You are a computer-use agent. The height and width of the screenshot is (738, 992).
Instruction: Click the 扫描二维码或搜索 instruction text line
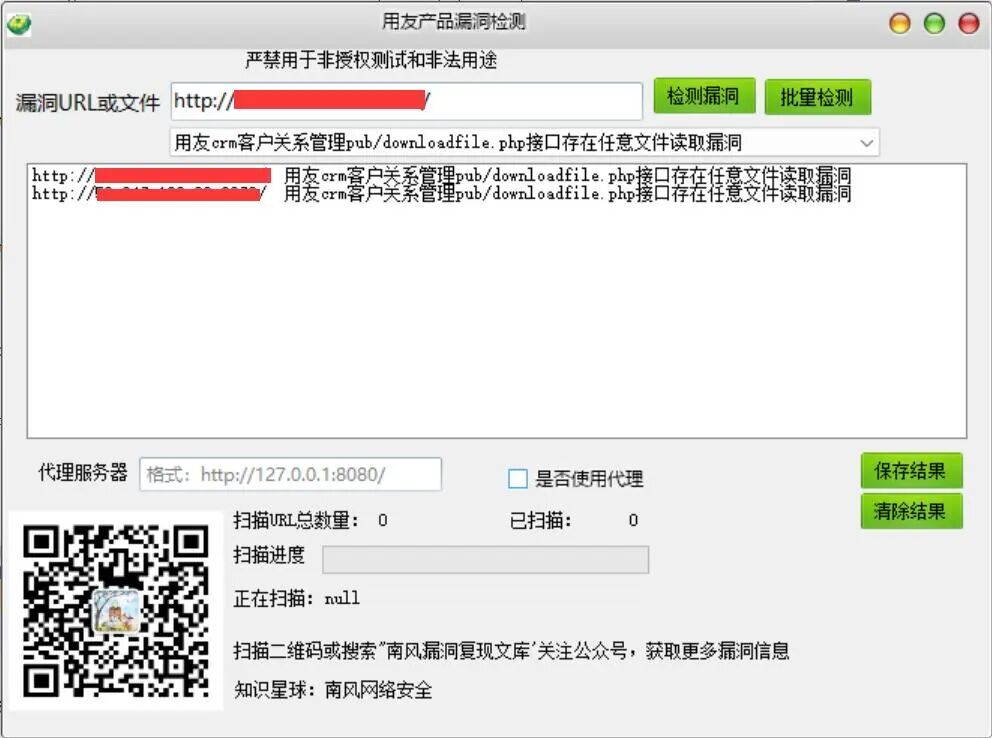[x=511, y=650]
